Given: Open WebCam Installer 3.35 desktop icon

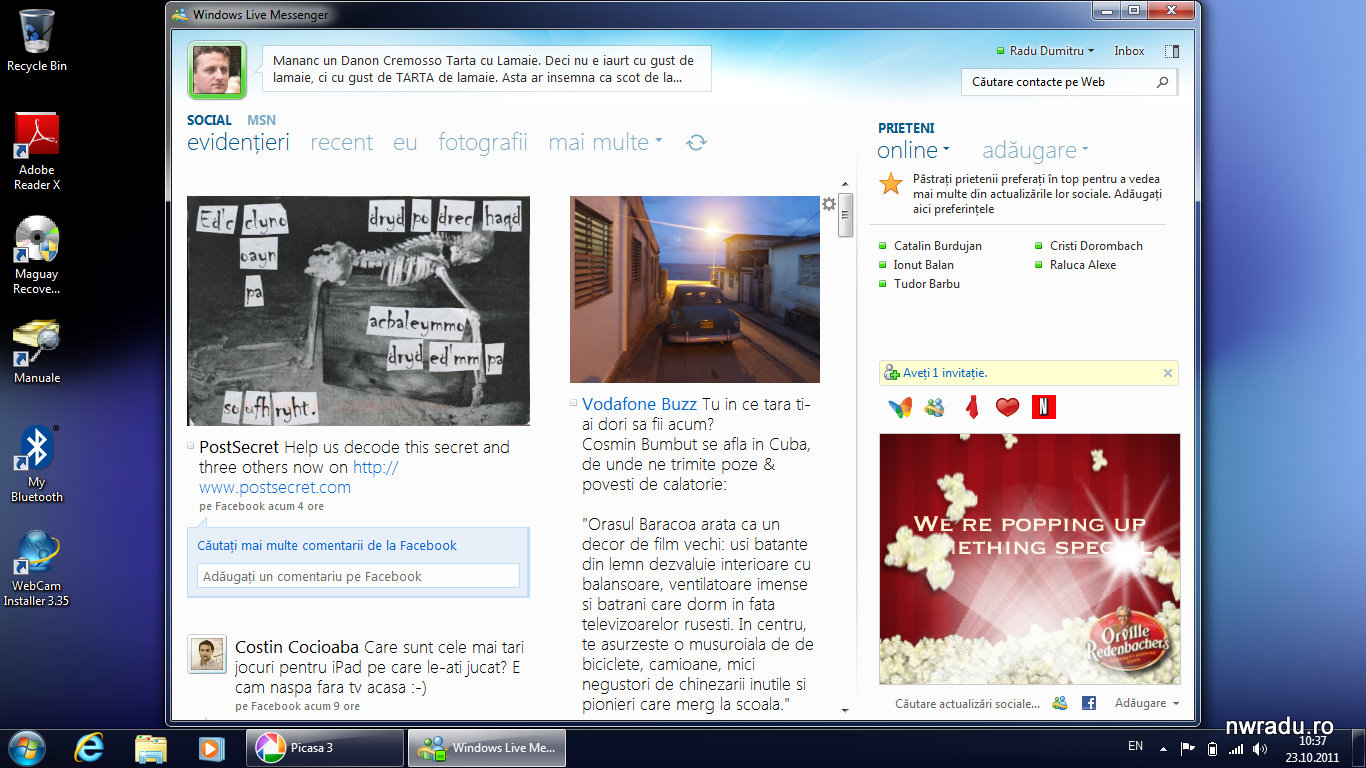Looking at the screenshot, I should click(37, 568).
